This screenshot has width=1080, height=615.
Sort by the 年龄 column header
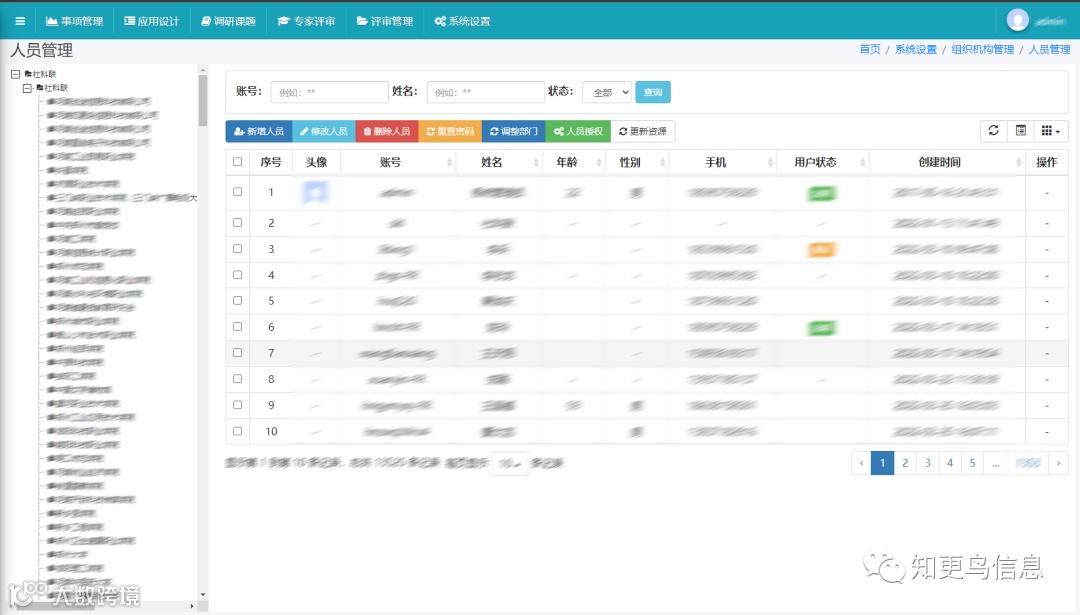point(574,162)
